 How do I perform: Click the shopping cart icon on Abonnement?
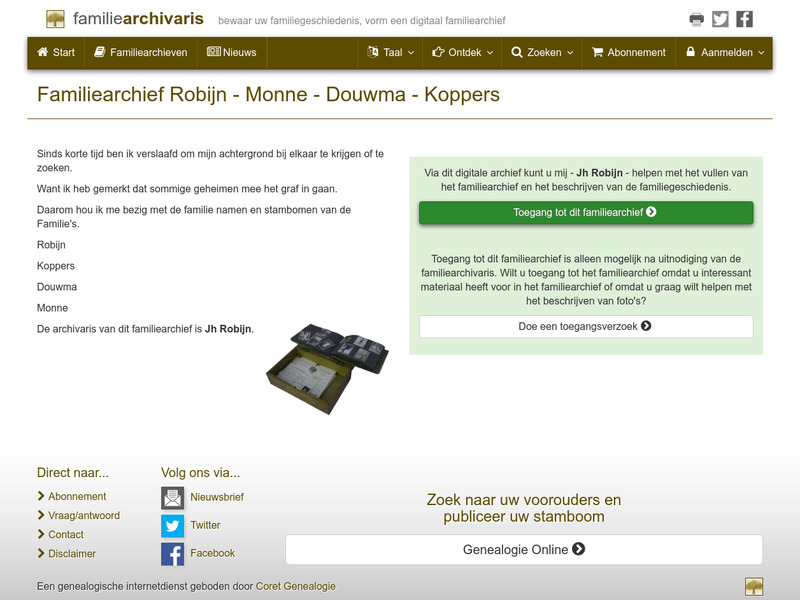(598, 51)
